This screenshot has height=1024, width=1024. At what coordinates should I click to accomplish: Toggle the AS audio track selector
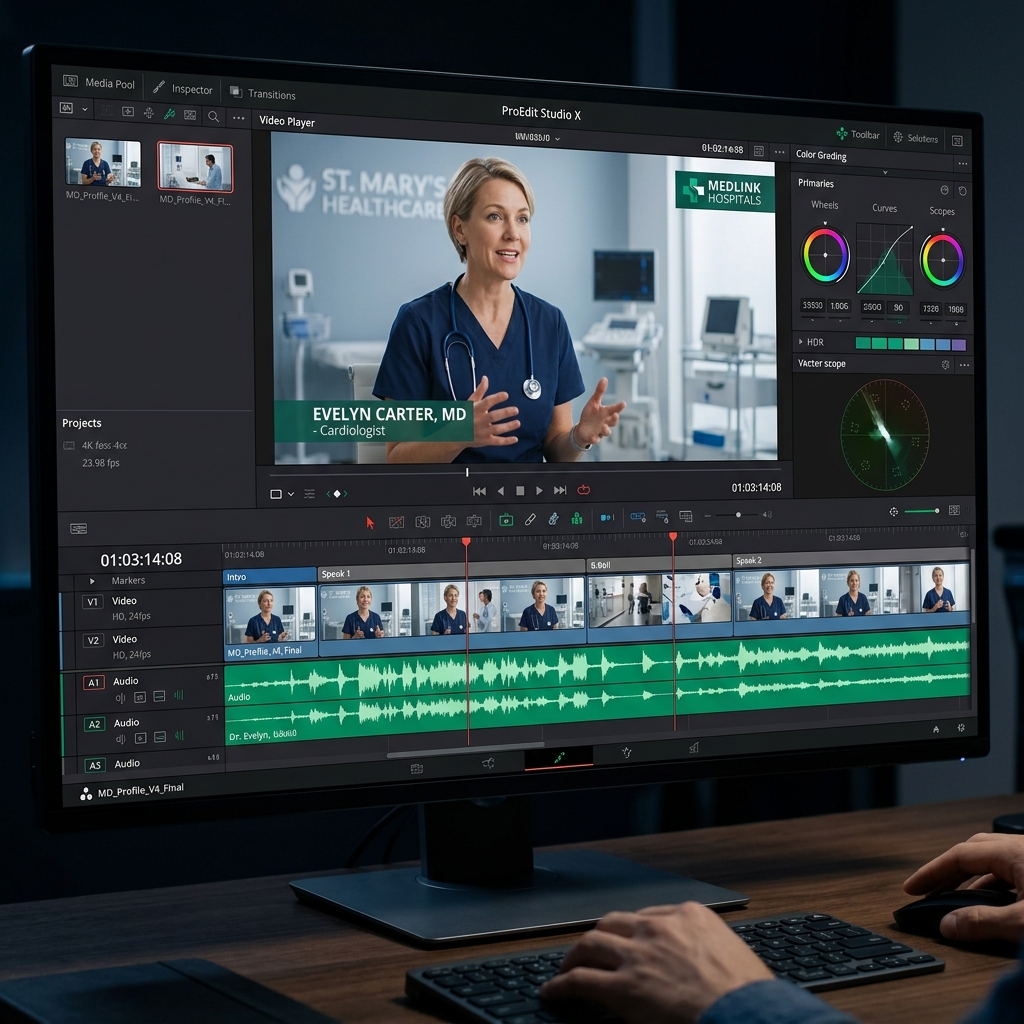coord(95,765)
